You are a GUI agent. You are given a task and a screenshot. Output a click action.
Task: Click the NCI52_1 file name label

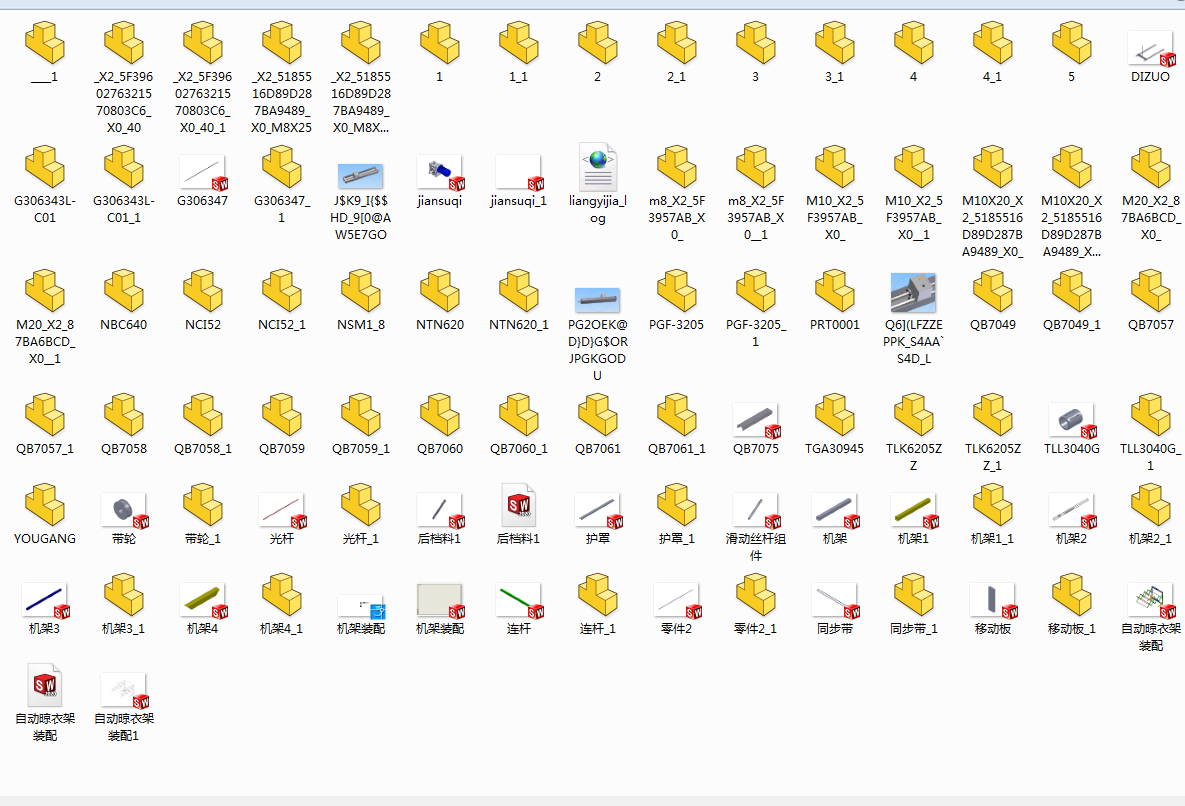click(282, 325)
